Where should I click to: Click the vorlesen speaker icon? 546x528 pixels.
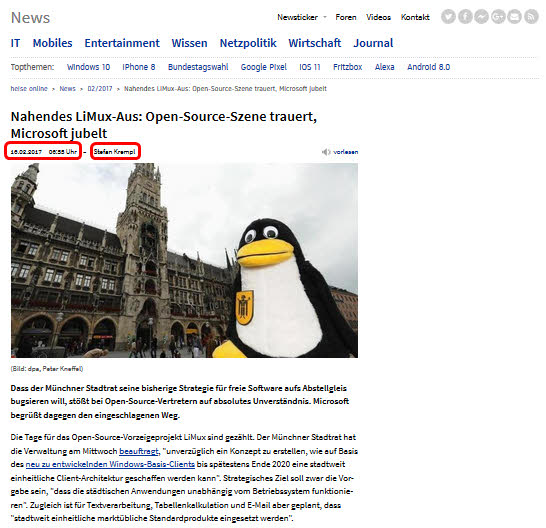[x=326, y=152]
